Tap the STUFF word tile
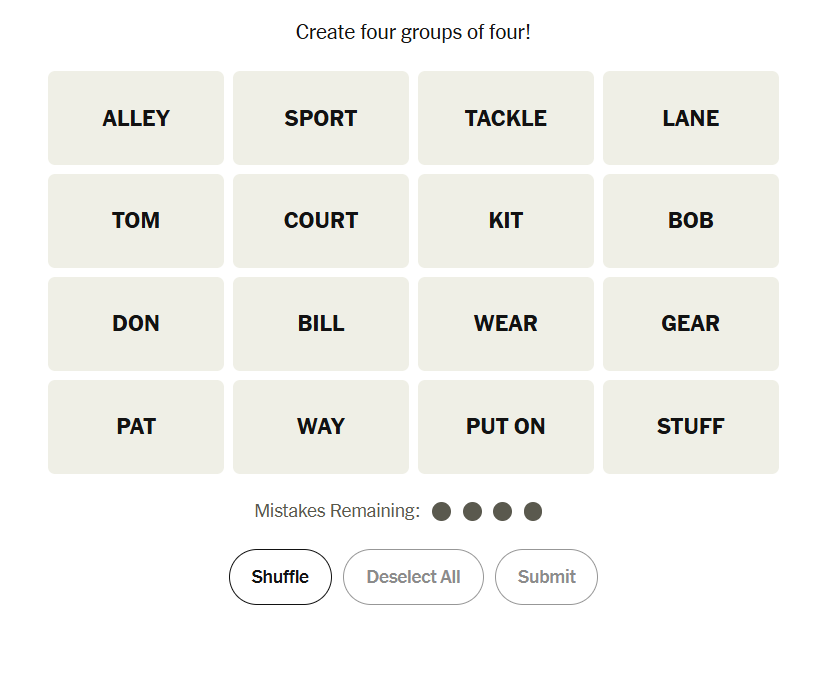The height and width of the screenshot is (673, 825). click(x=691, y=427)
